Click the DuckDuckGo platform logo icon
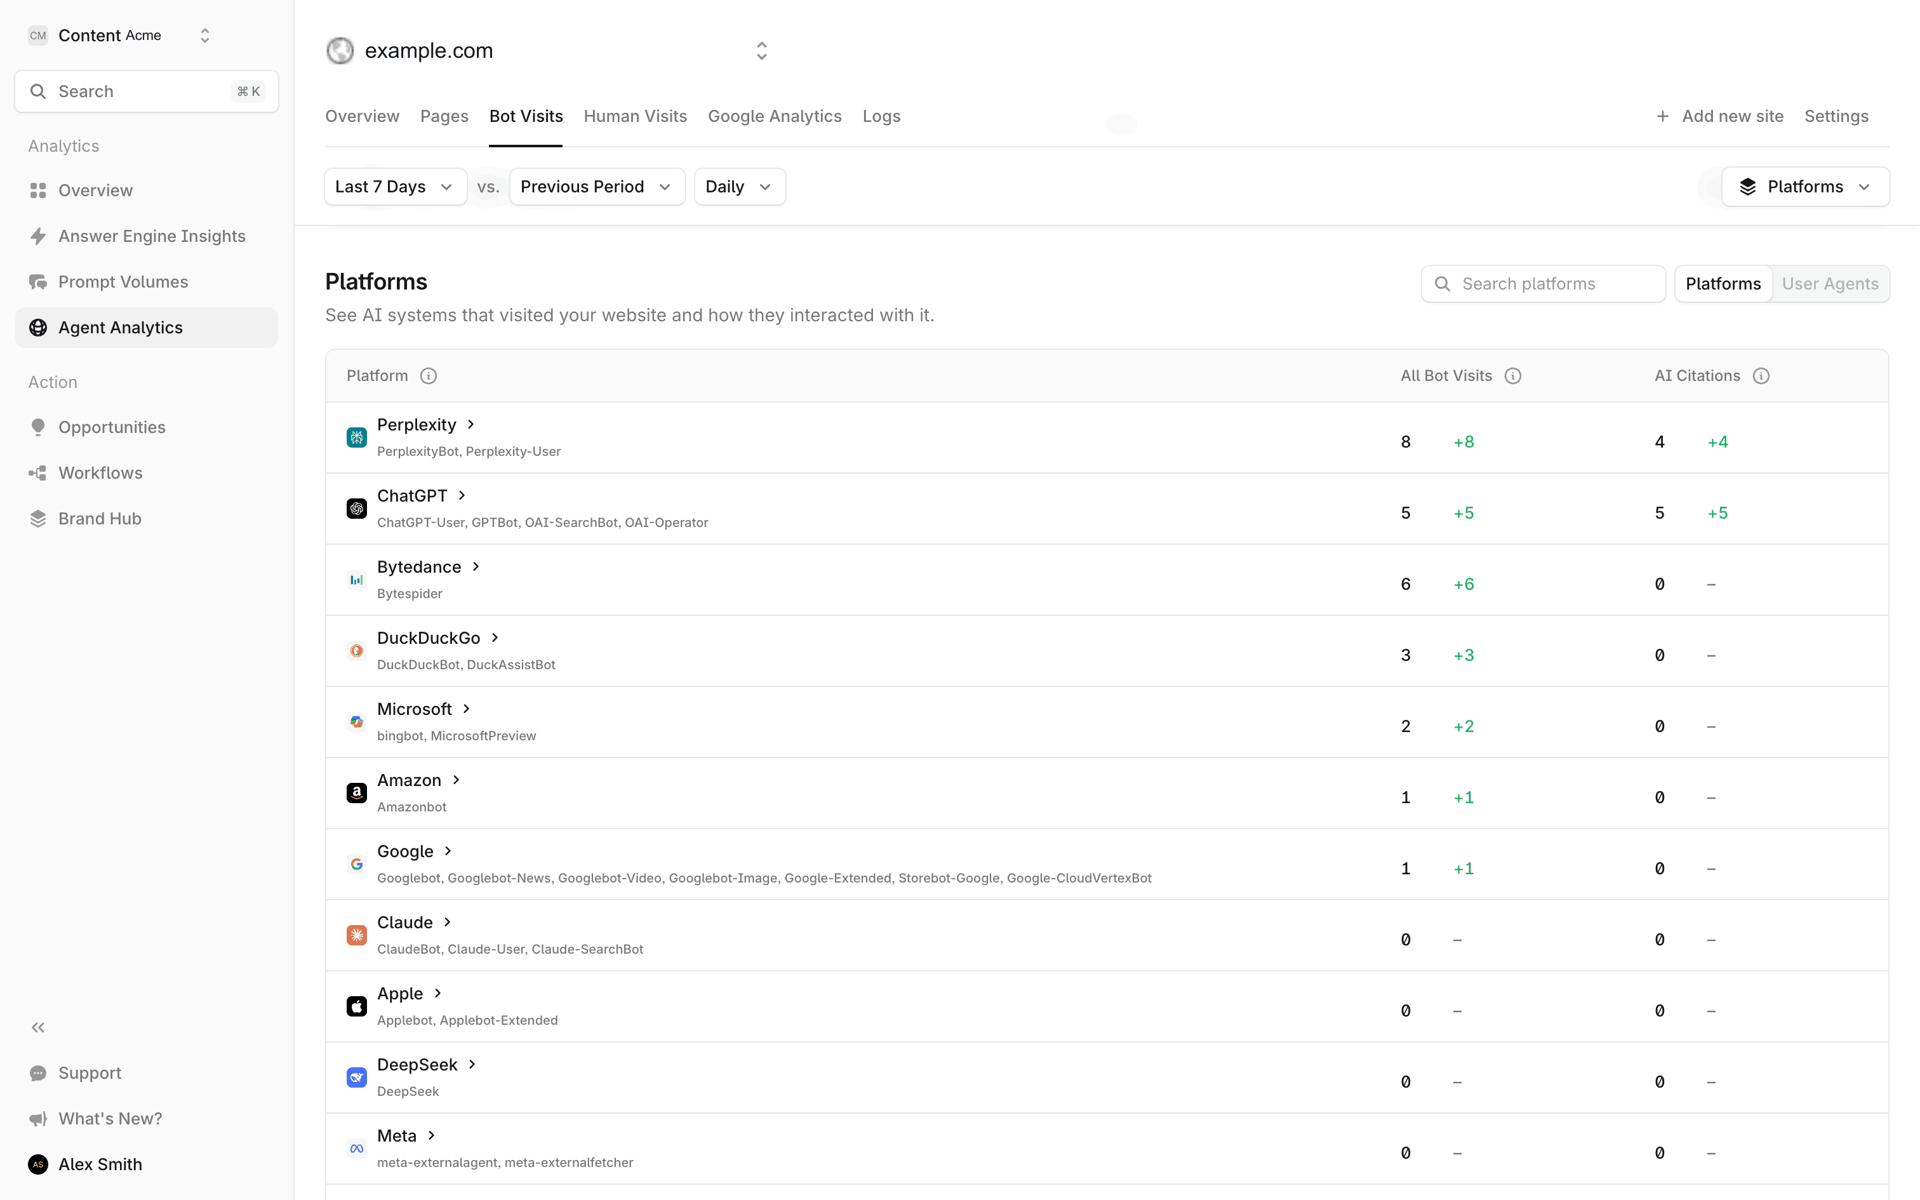 [356, 651]
